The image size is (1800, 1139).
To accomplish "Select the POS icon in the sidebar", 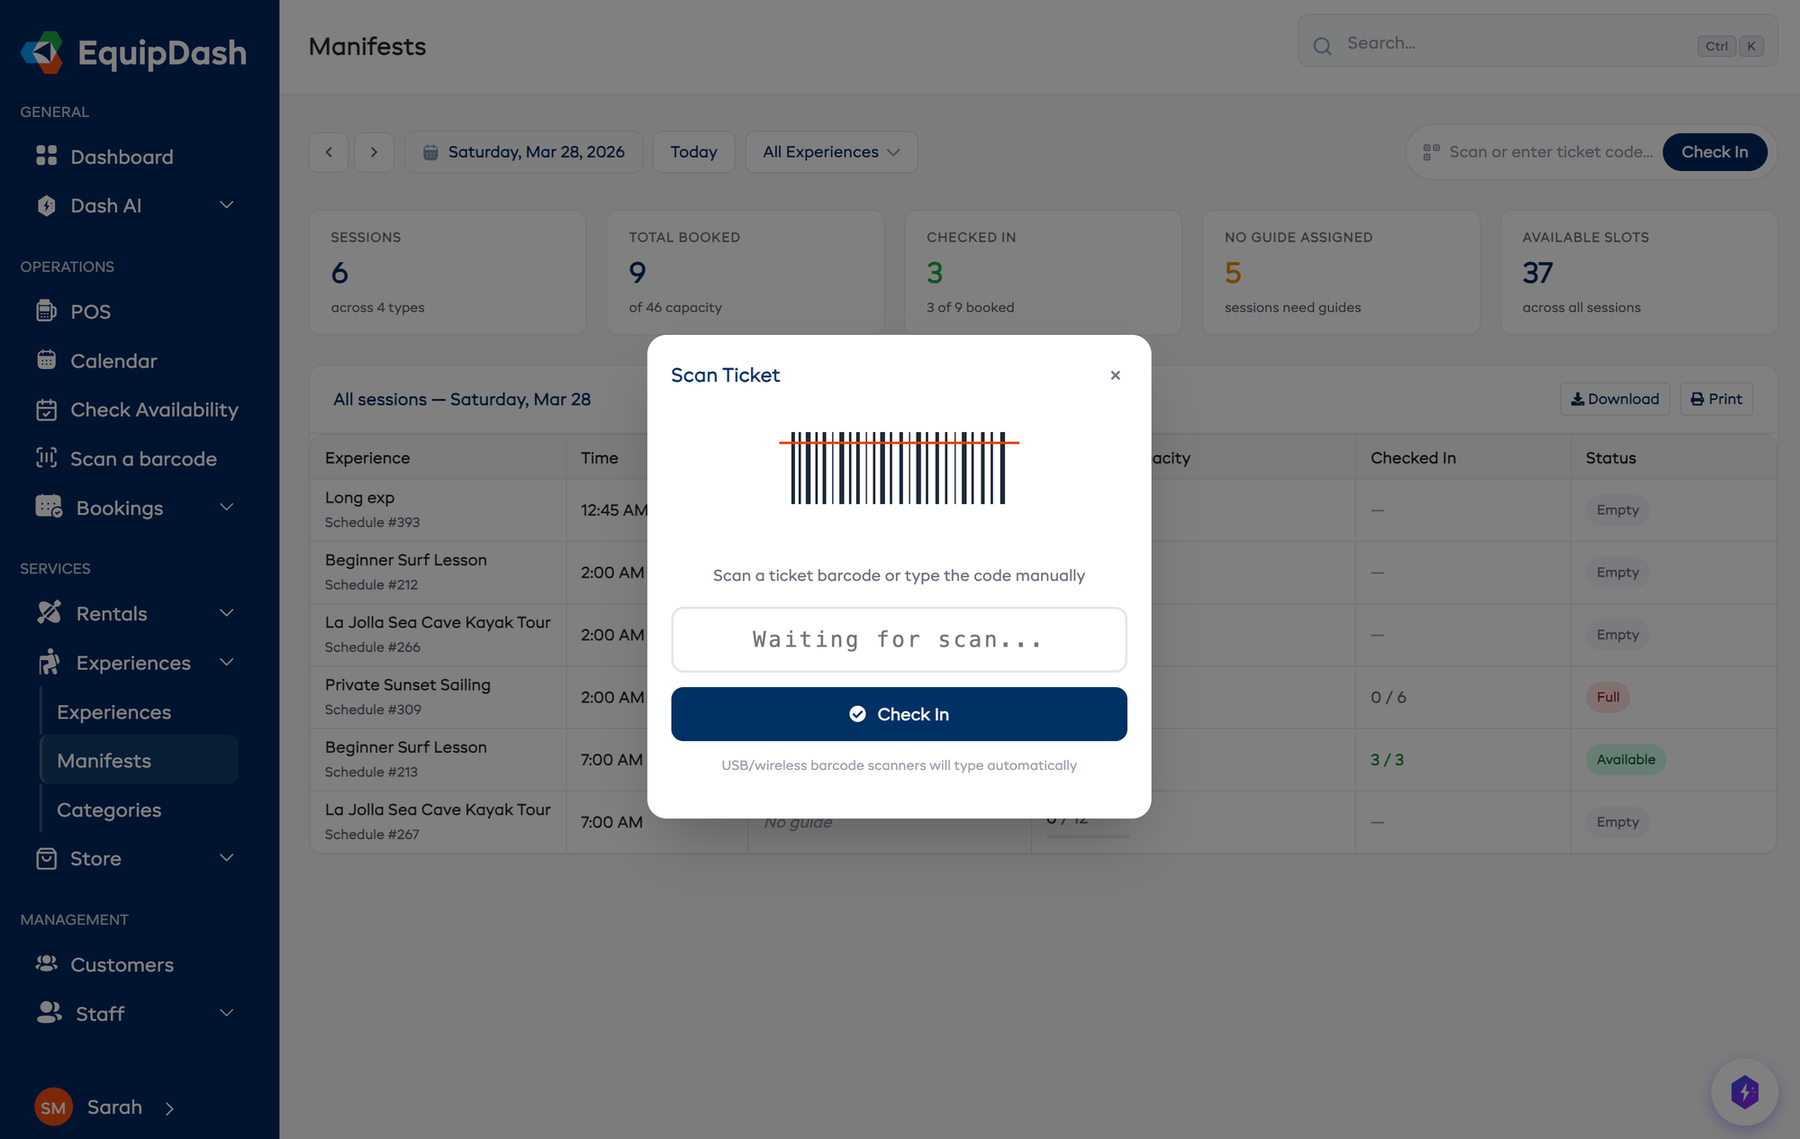I will (x=47, y=311).
